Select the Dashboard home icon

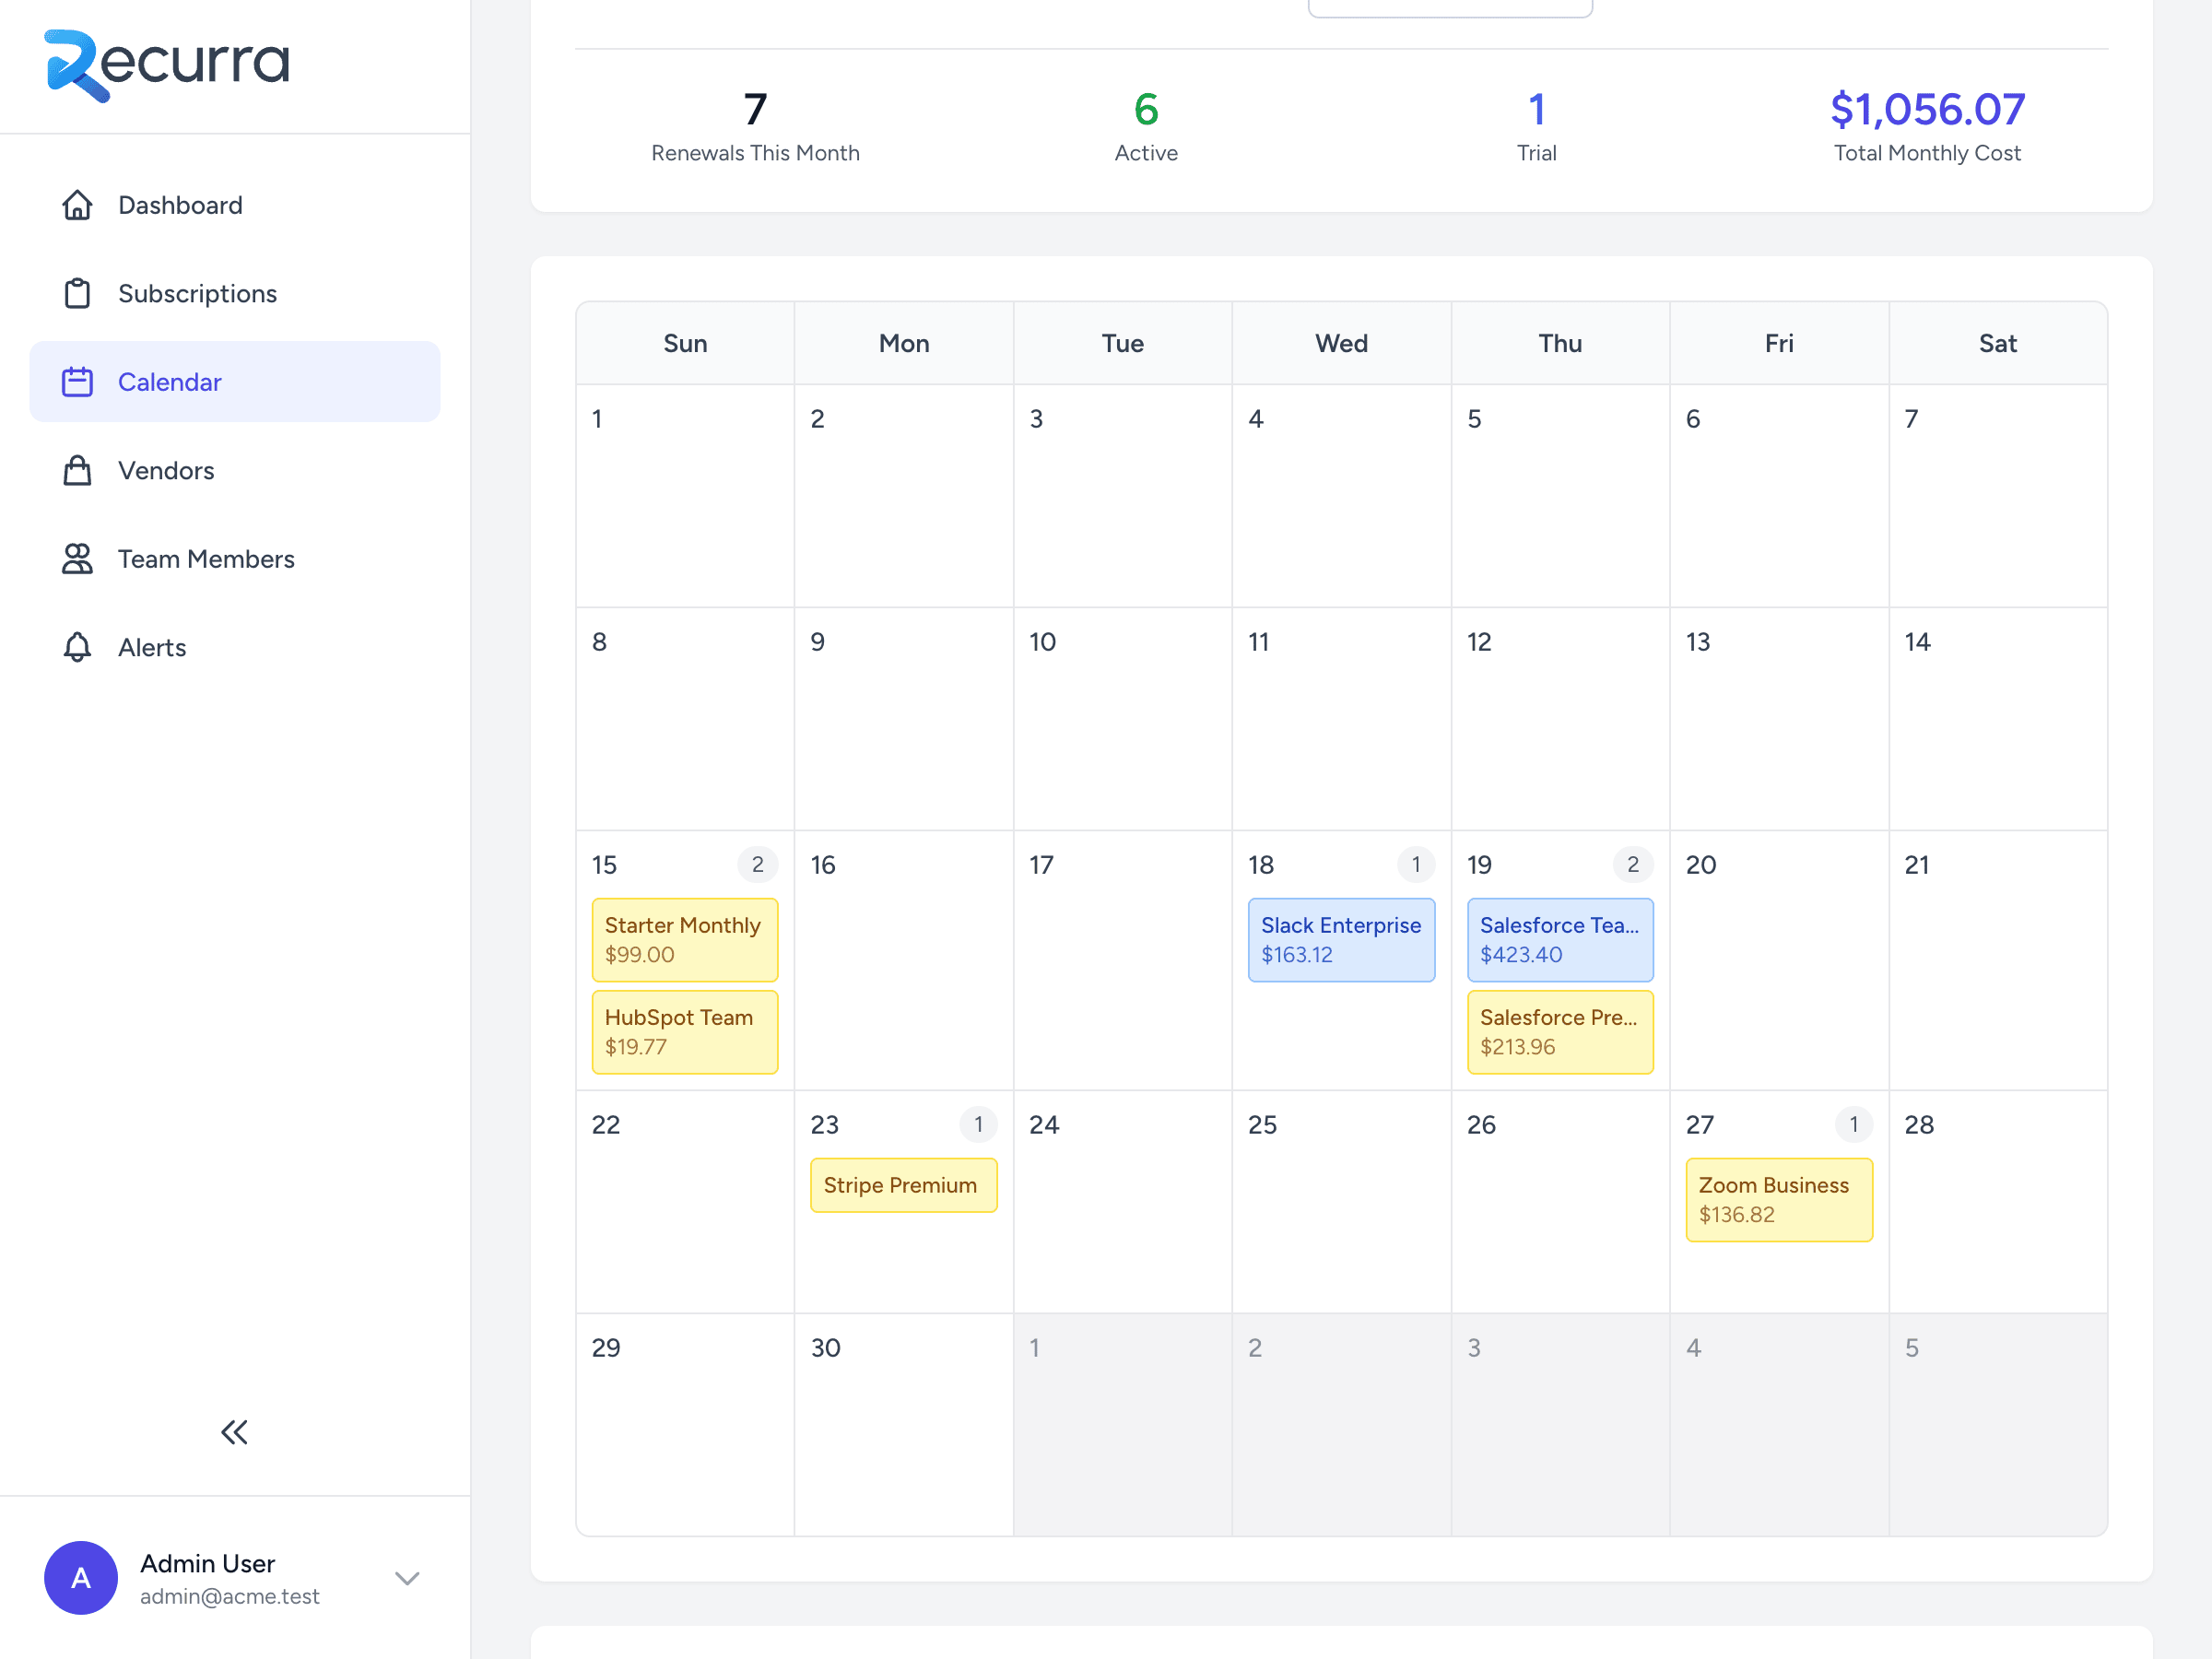(x=78, y=205)
